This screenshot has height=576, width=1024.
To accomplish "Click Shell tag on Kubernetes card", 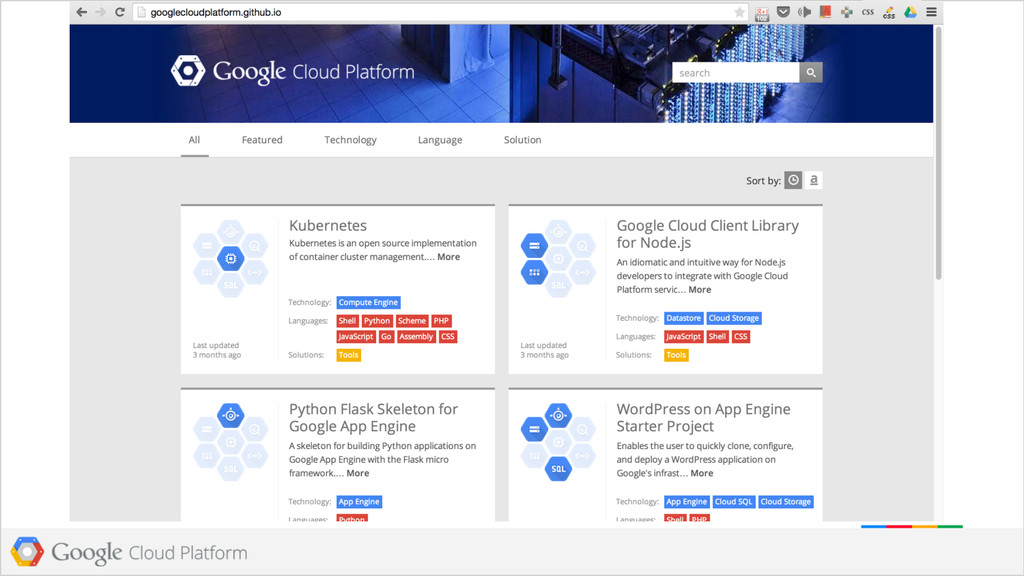I will 347,321.
